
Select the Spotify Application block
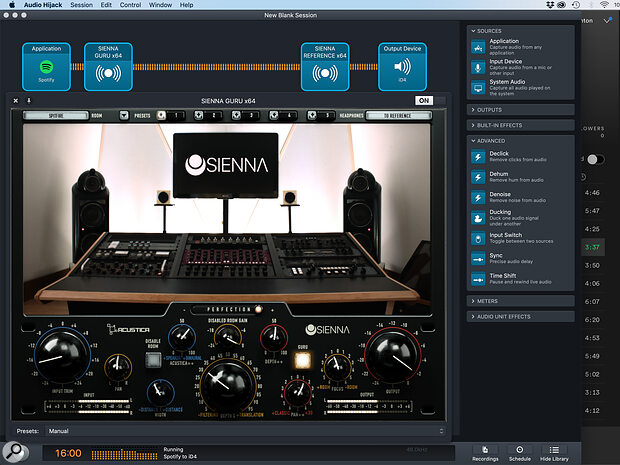pos(46,67)
